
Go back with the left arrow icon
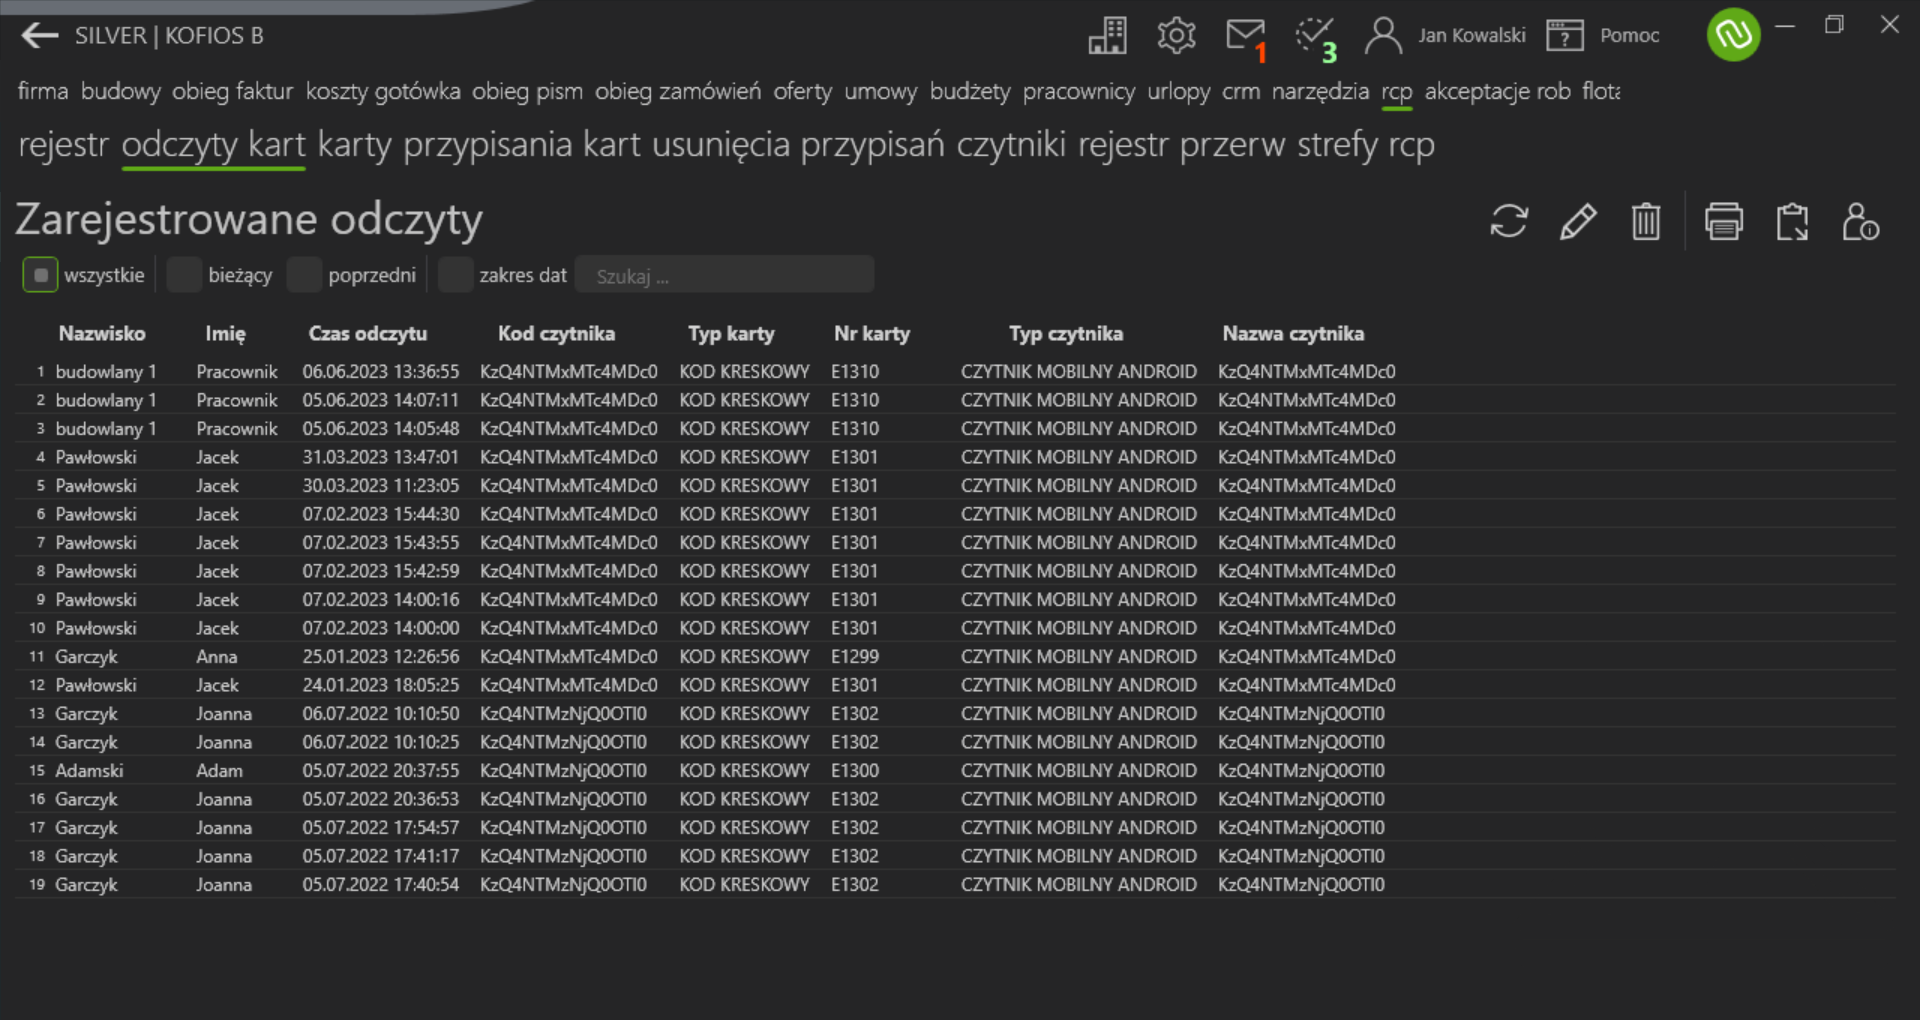(40, 36)
